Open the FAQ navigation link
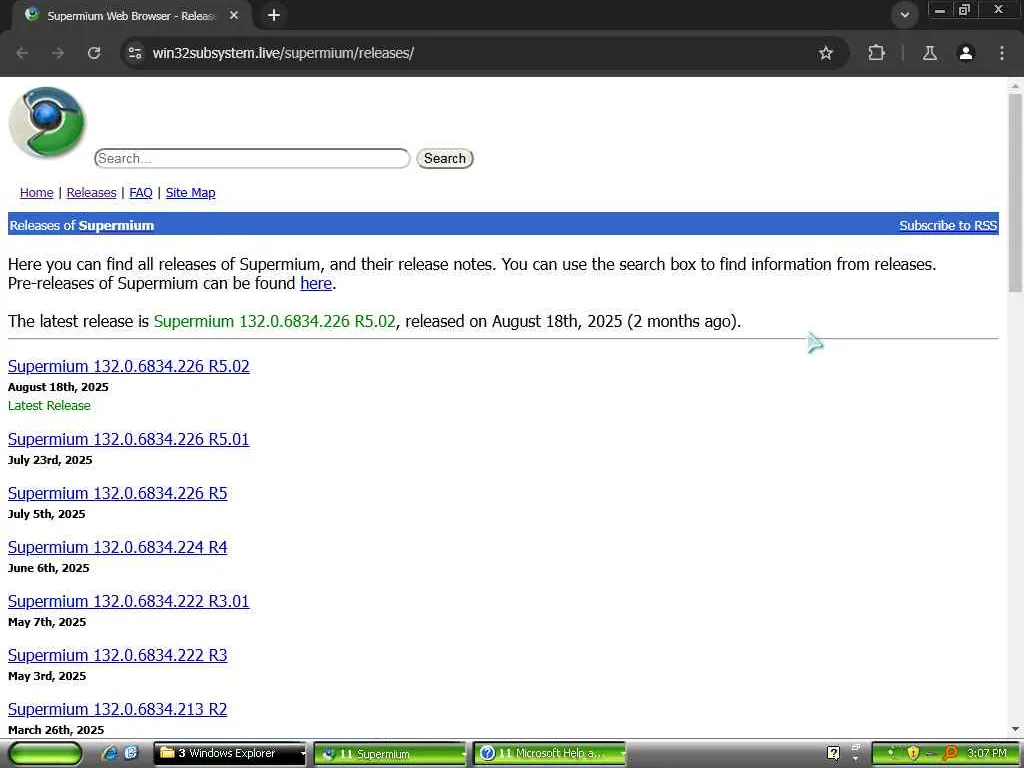The image size is (1024, 768). (140, 193)
